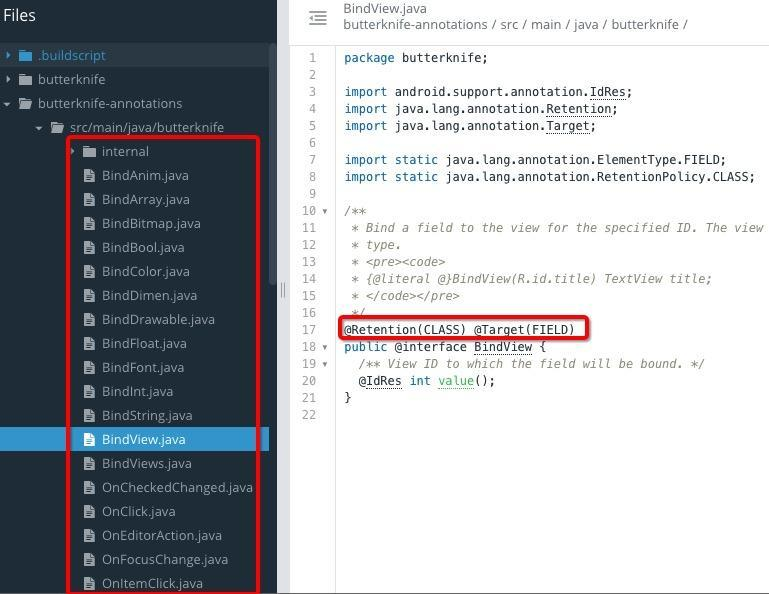This screenshot has width=769, height=594.
Task: Click the BindBool.java file icon
Action: (89, 248)
